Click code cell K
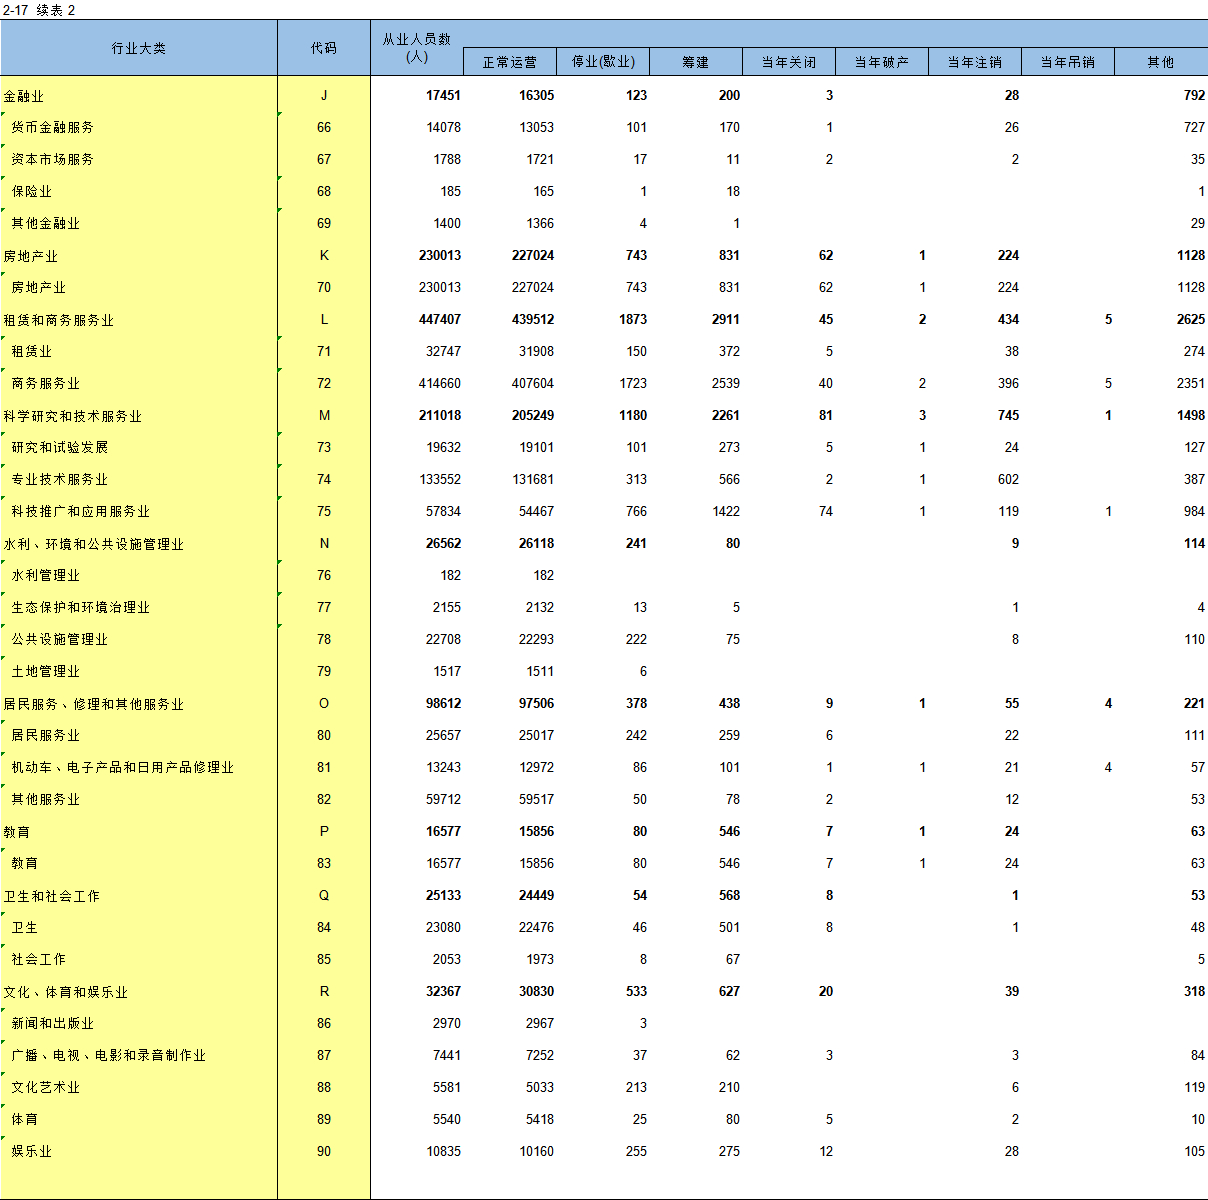This screenshot has width=1208, height=1200. coord(324,256)
